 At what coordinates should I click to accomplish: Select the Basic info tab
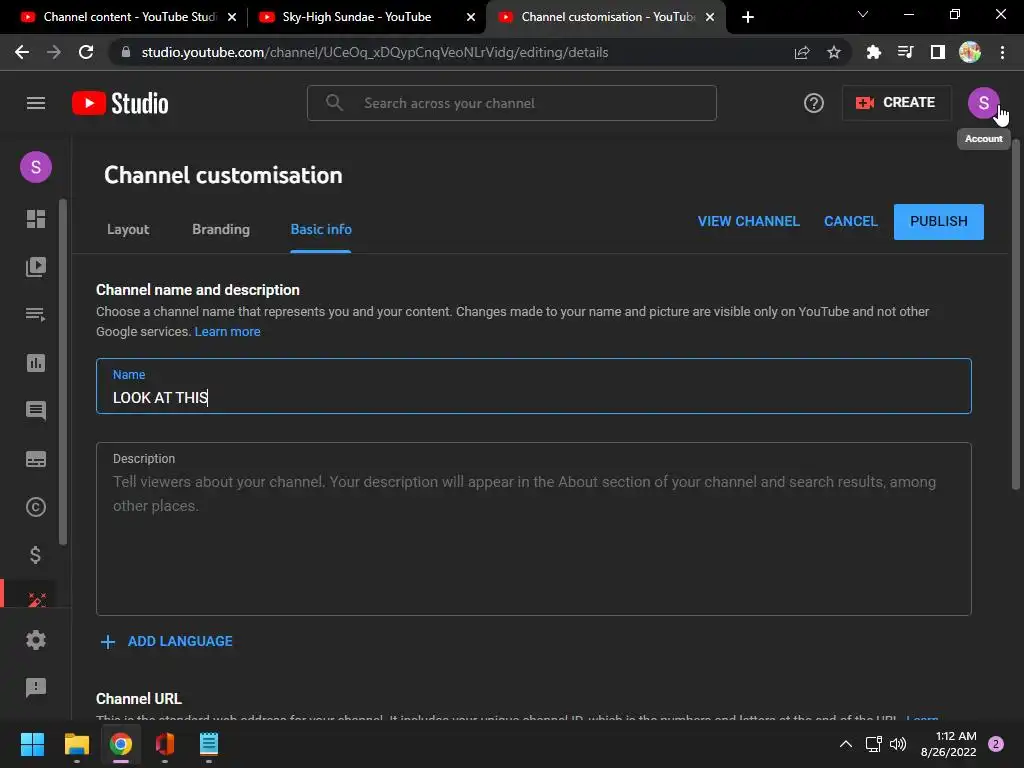pyautogui.click(x=321, y=229)
